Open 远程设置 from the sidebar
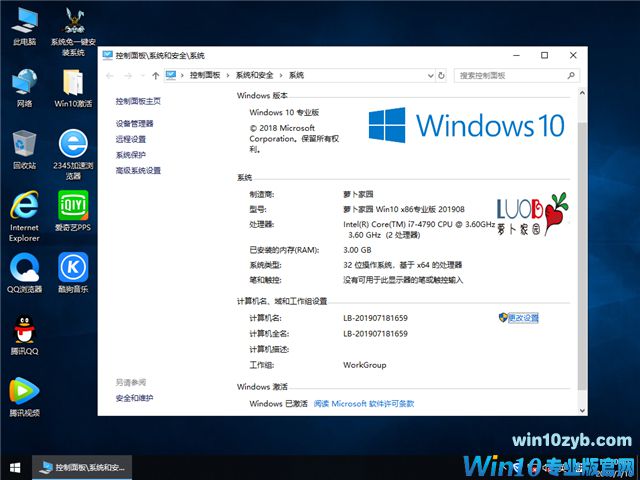Image resolution: width=640 pixels, height=480 pixels. (x=131, y=139)
